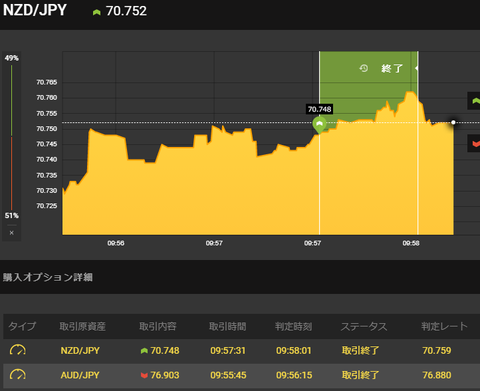Click the green HIGH arrow button at chart right

click(474, 101)
